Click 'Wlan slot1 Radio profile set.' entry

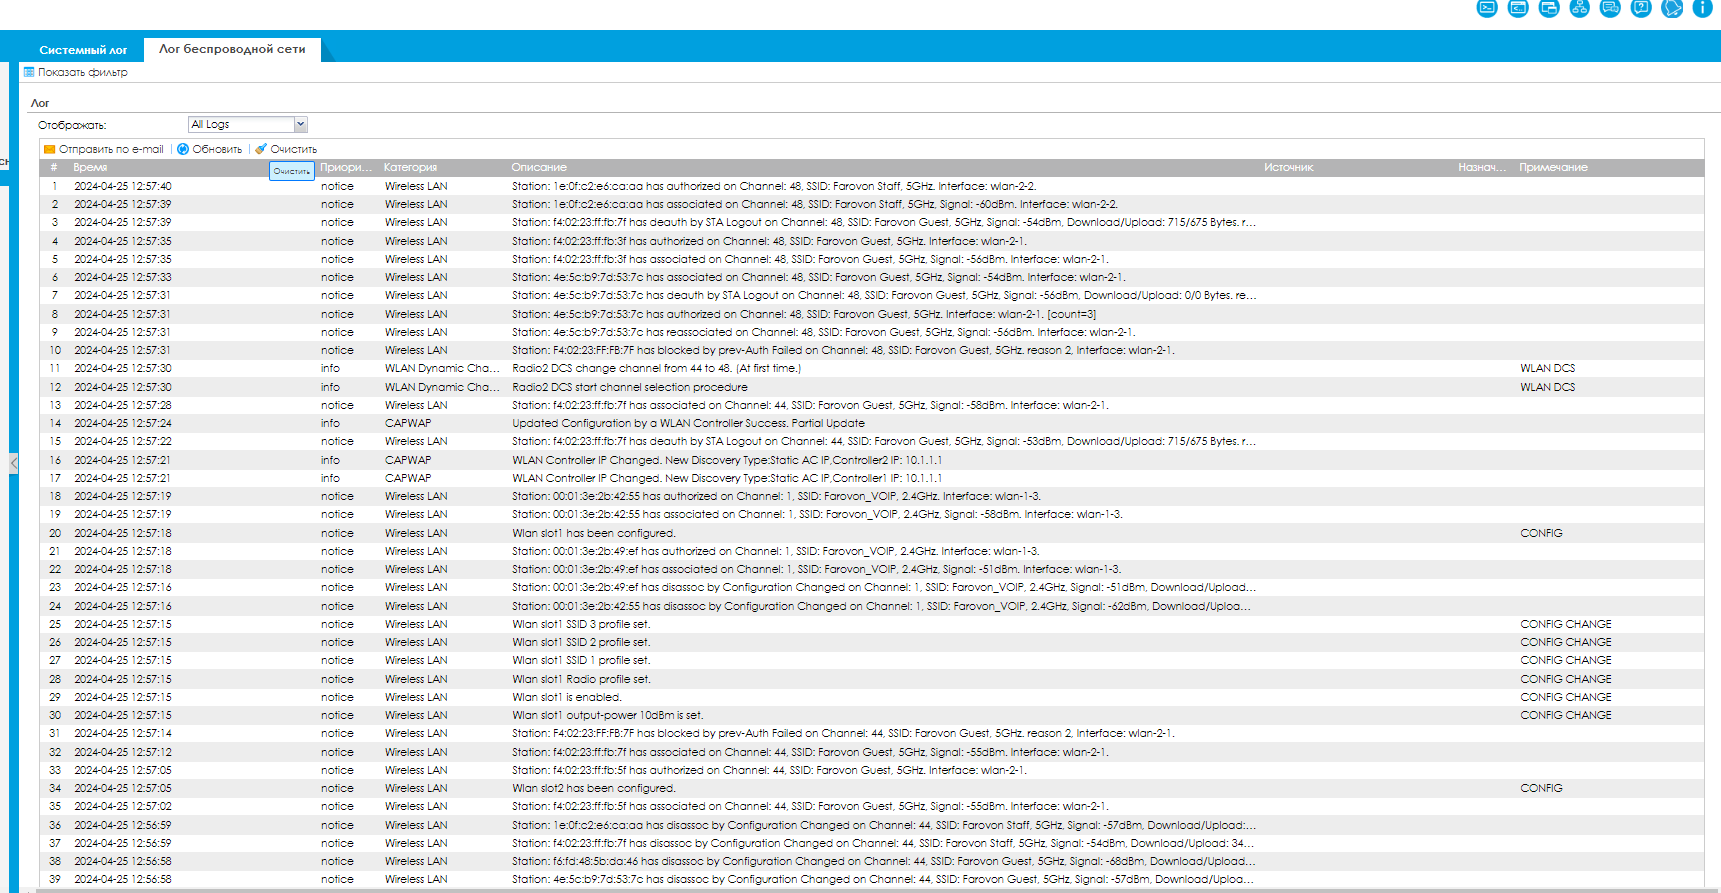581,679
